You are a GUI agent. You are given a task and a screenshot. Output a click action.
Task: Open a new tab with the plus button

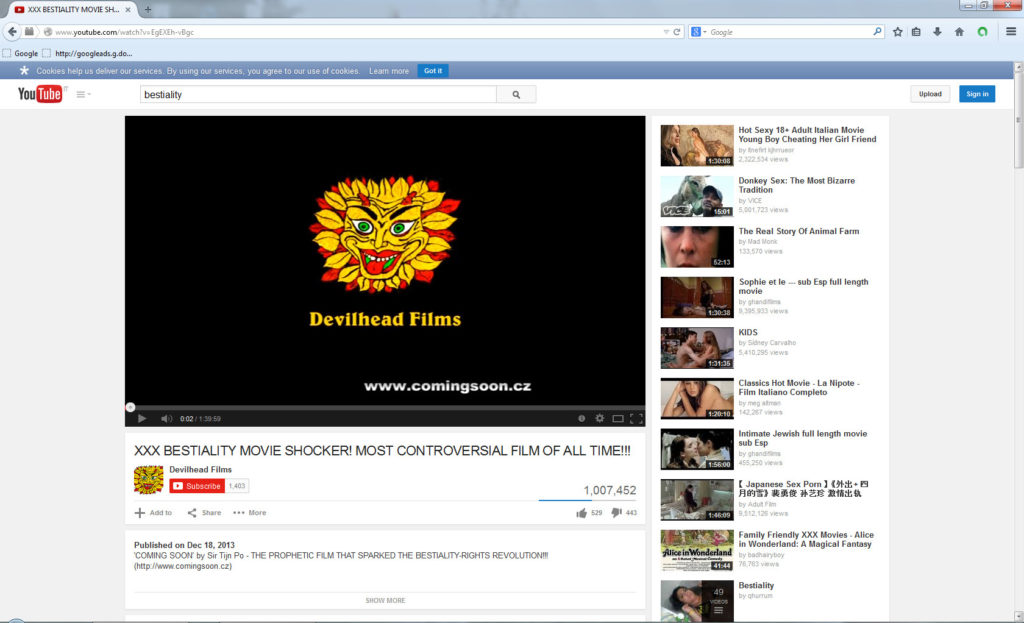[x=148, y=9]
